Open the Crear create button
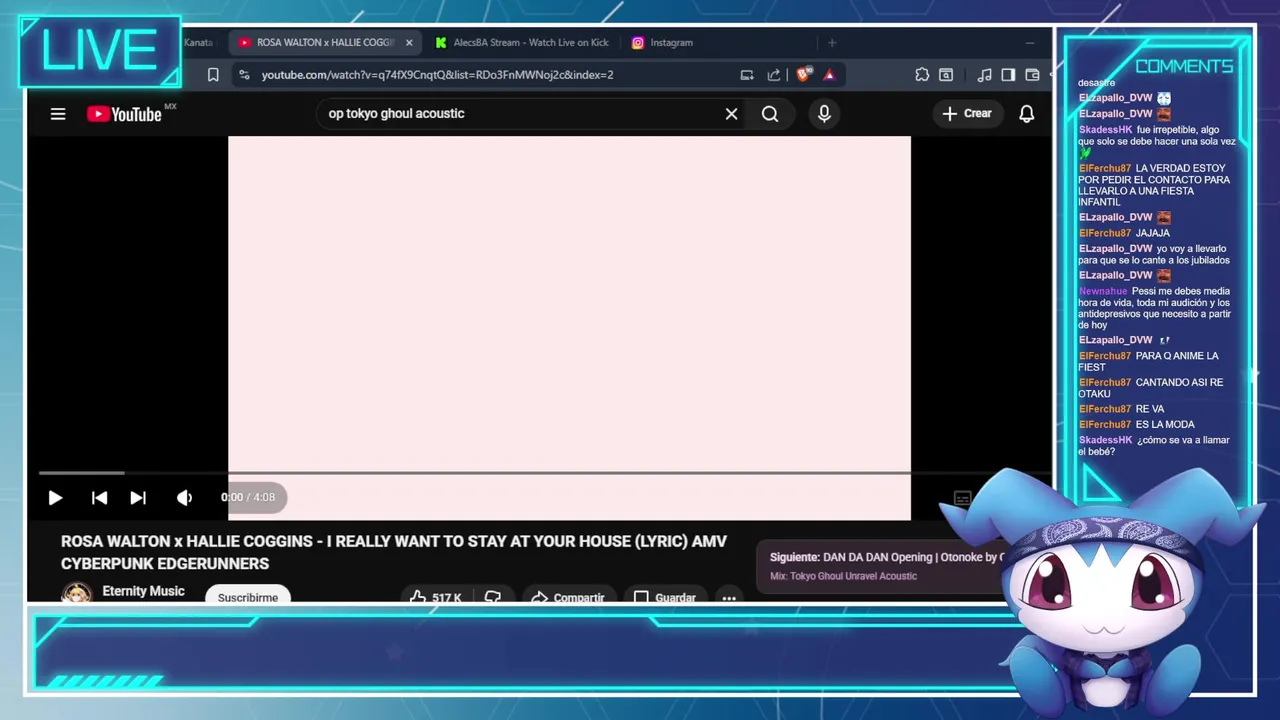Viewport: 1280px width, 720px height. 966,114
